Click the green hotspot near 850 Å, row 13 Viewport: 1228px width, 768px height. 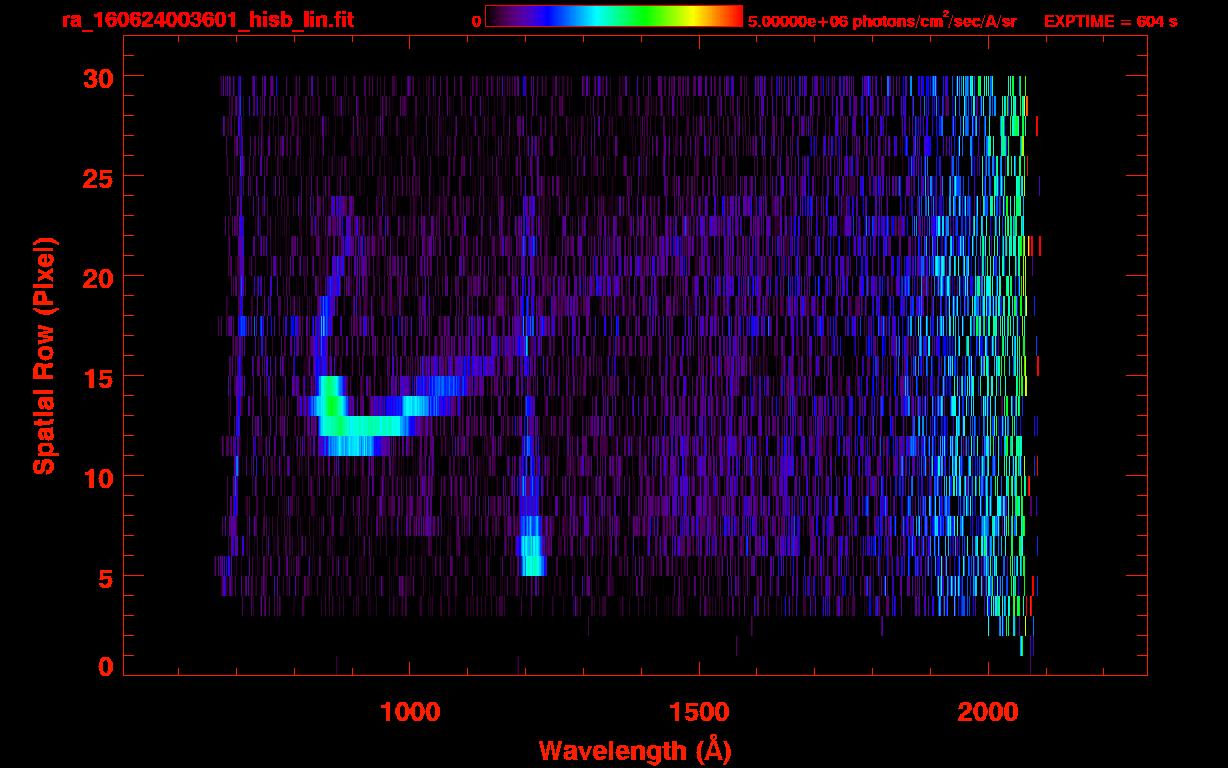[x=330, y=406]
